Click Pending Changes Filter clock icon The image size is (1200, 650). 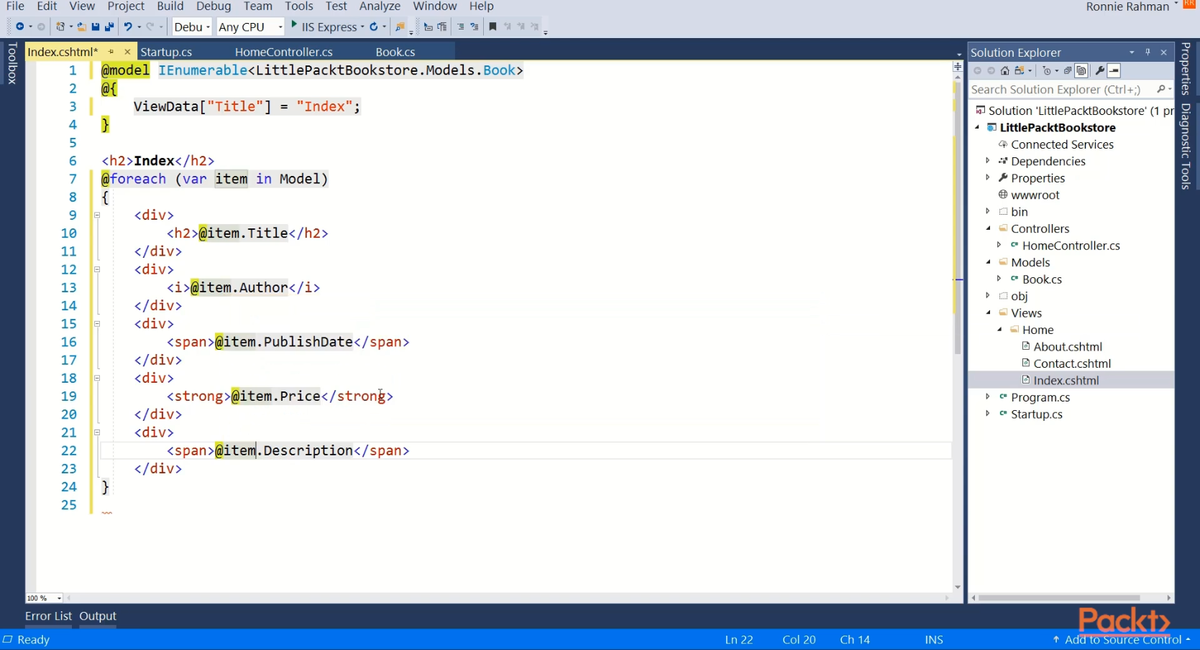[x=1047, y=71]
